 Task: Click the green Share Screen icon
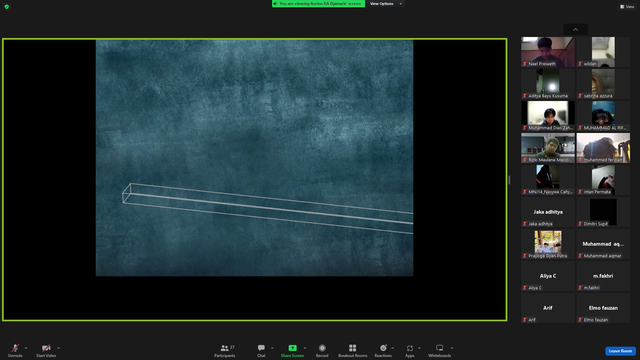pyautogui.click(x=293, y=348)
